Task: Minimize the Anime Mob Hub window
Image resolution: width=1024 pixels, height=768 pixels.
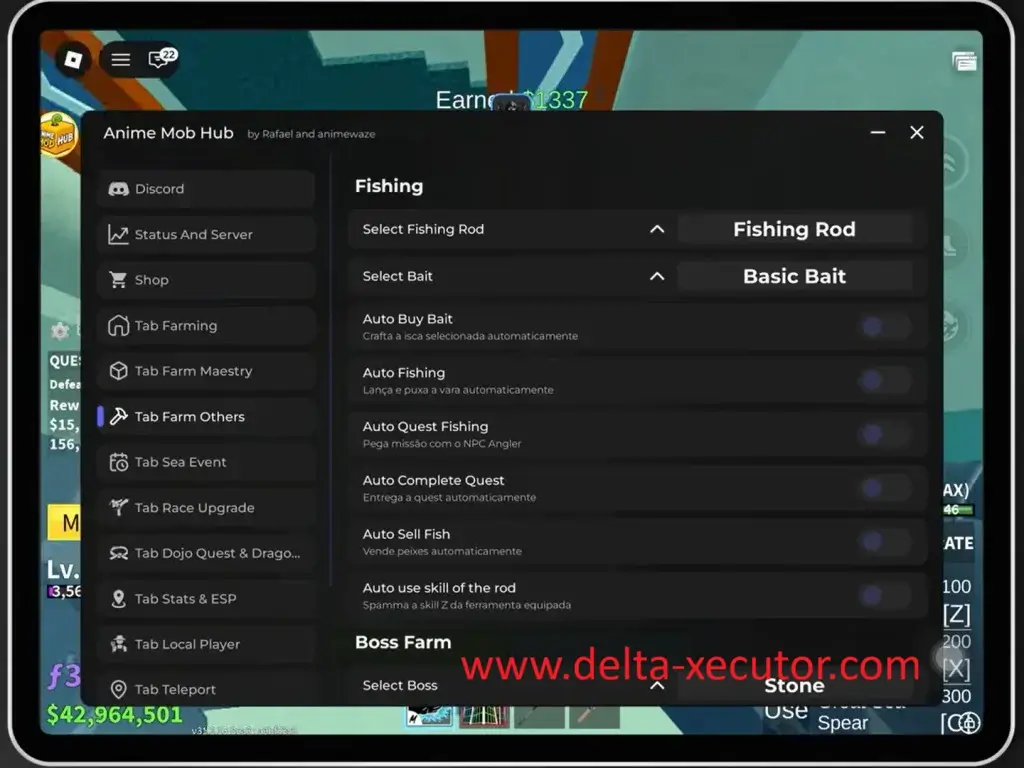Action: [878, 133]
